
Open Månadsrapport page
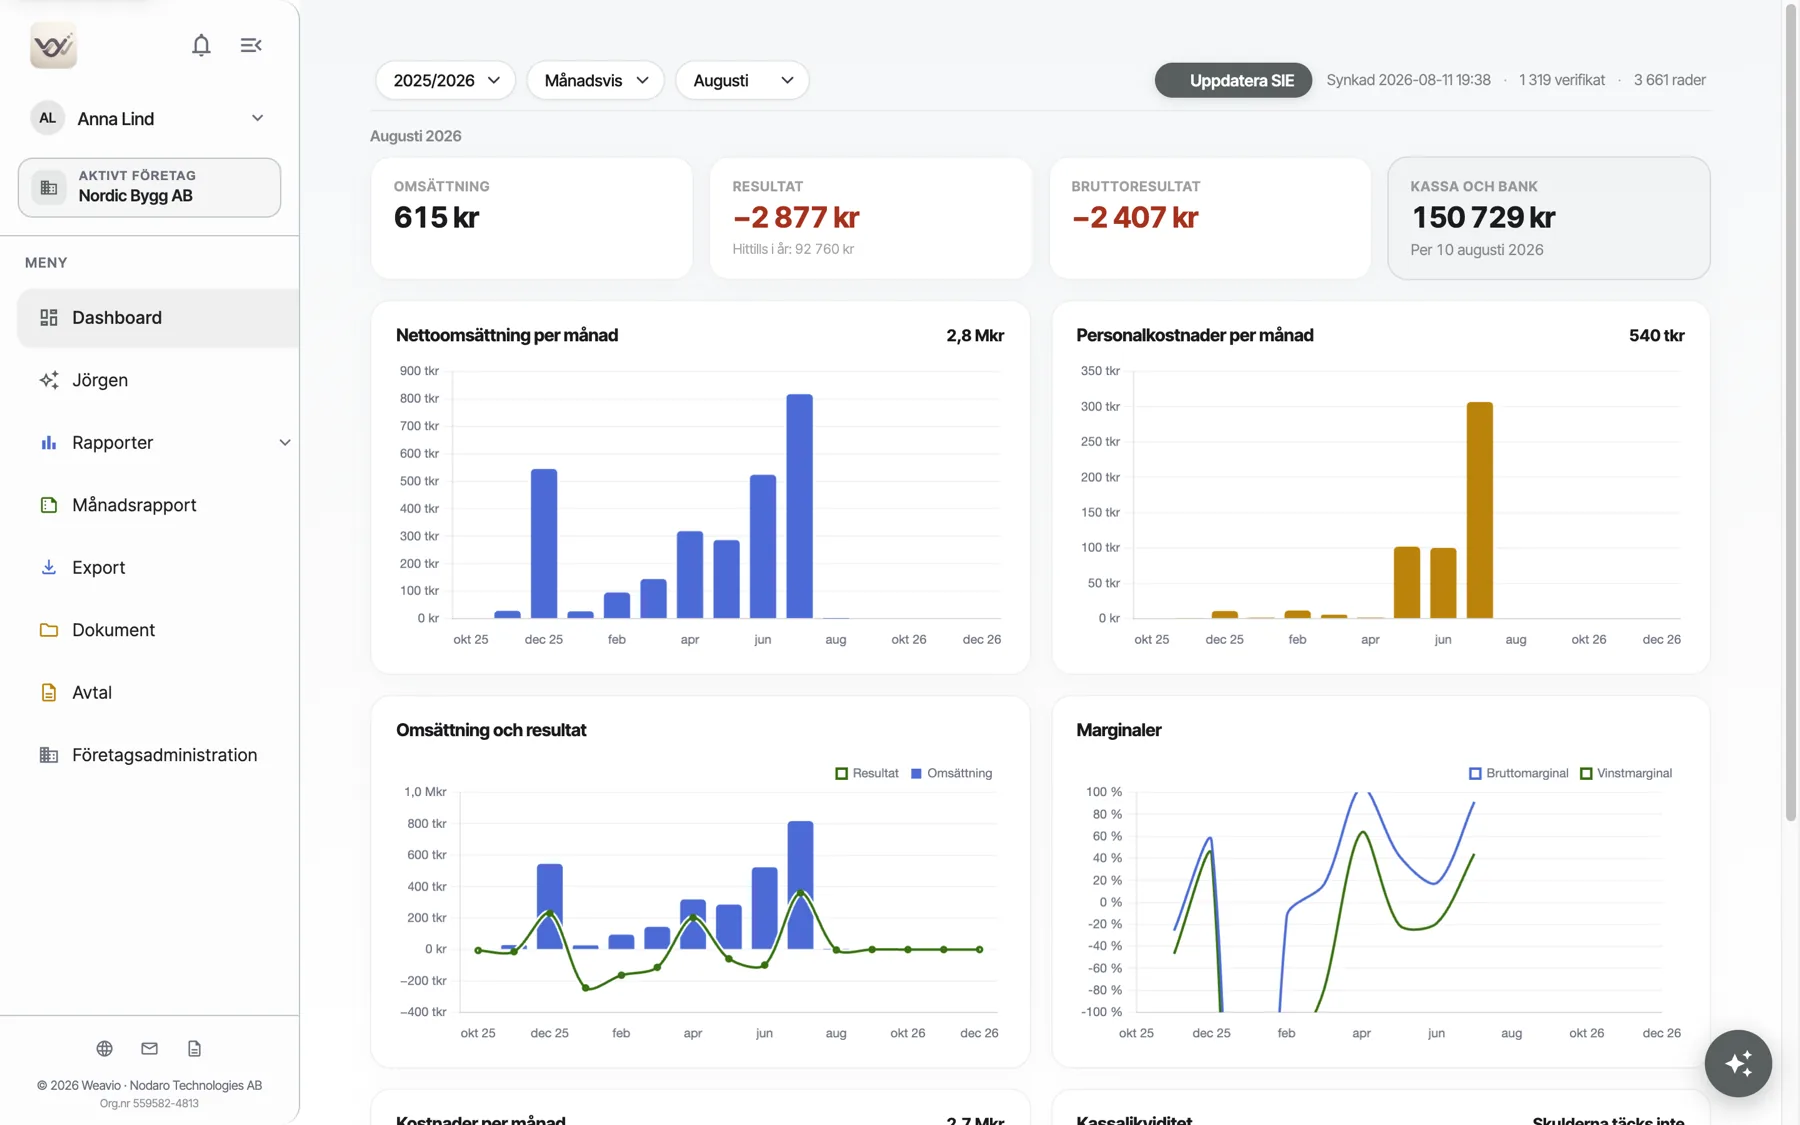(158, 505)
